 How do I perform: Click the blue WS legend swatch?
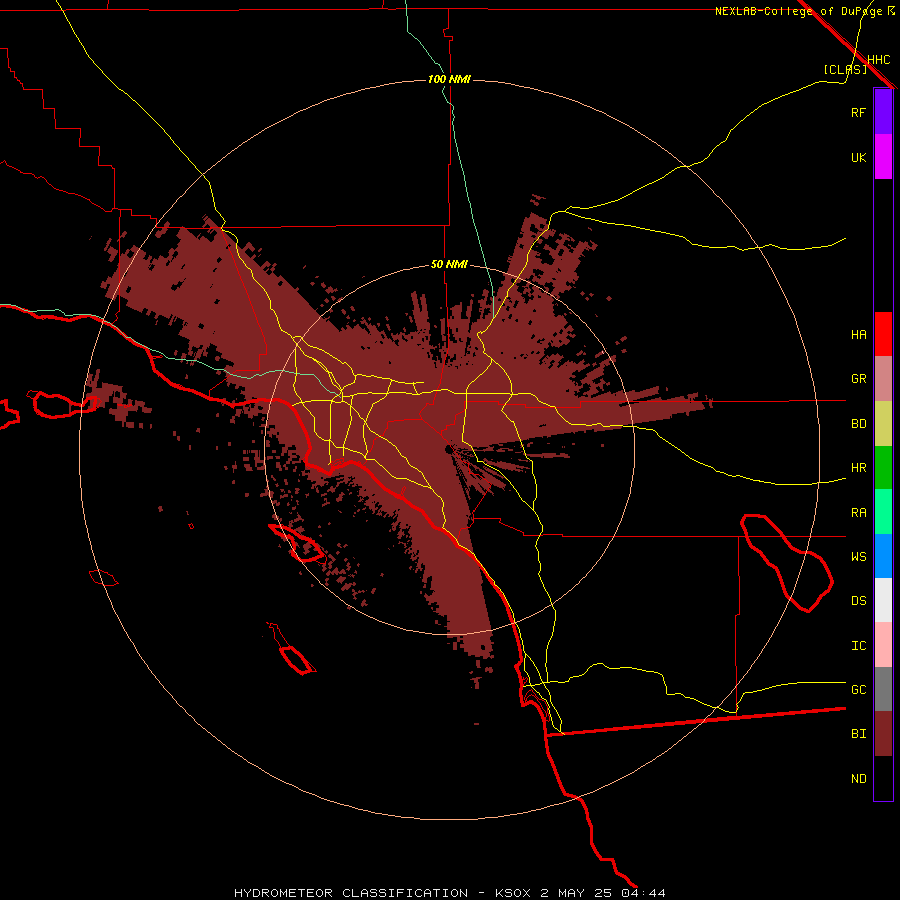(x=883, y=556)
